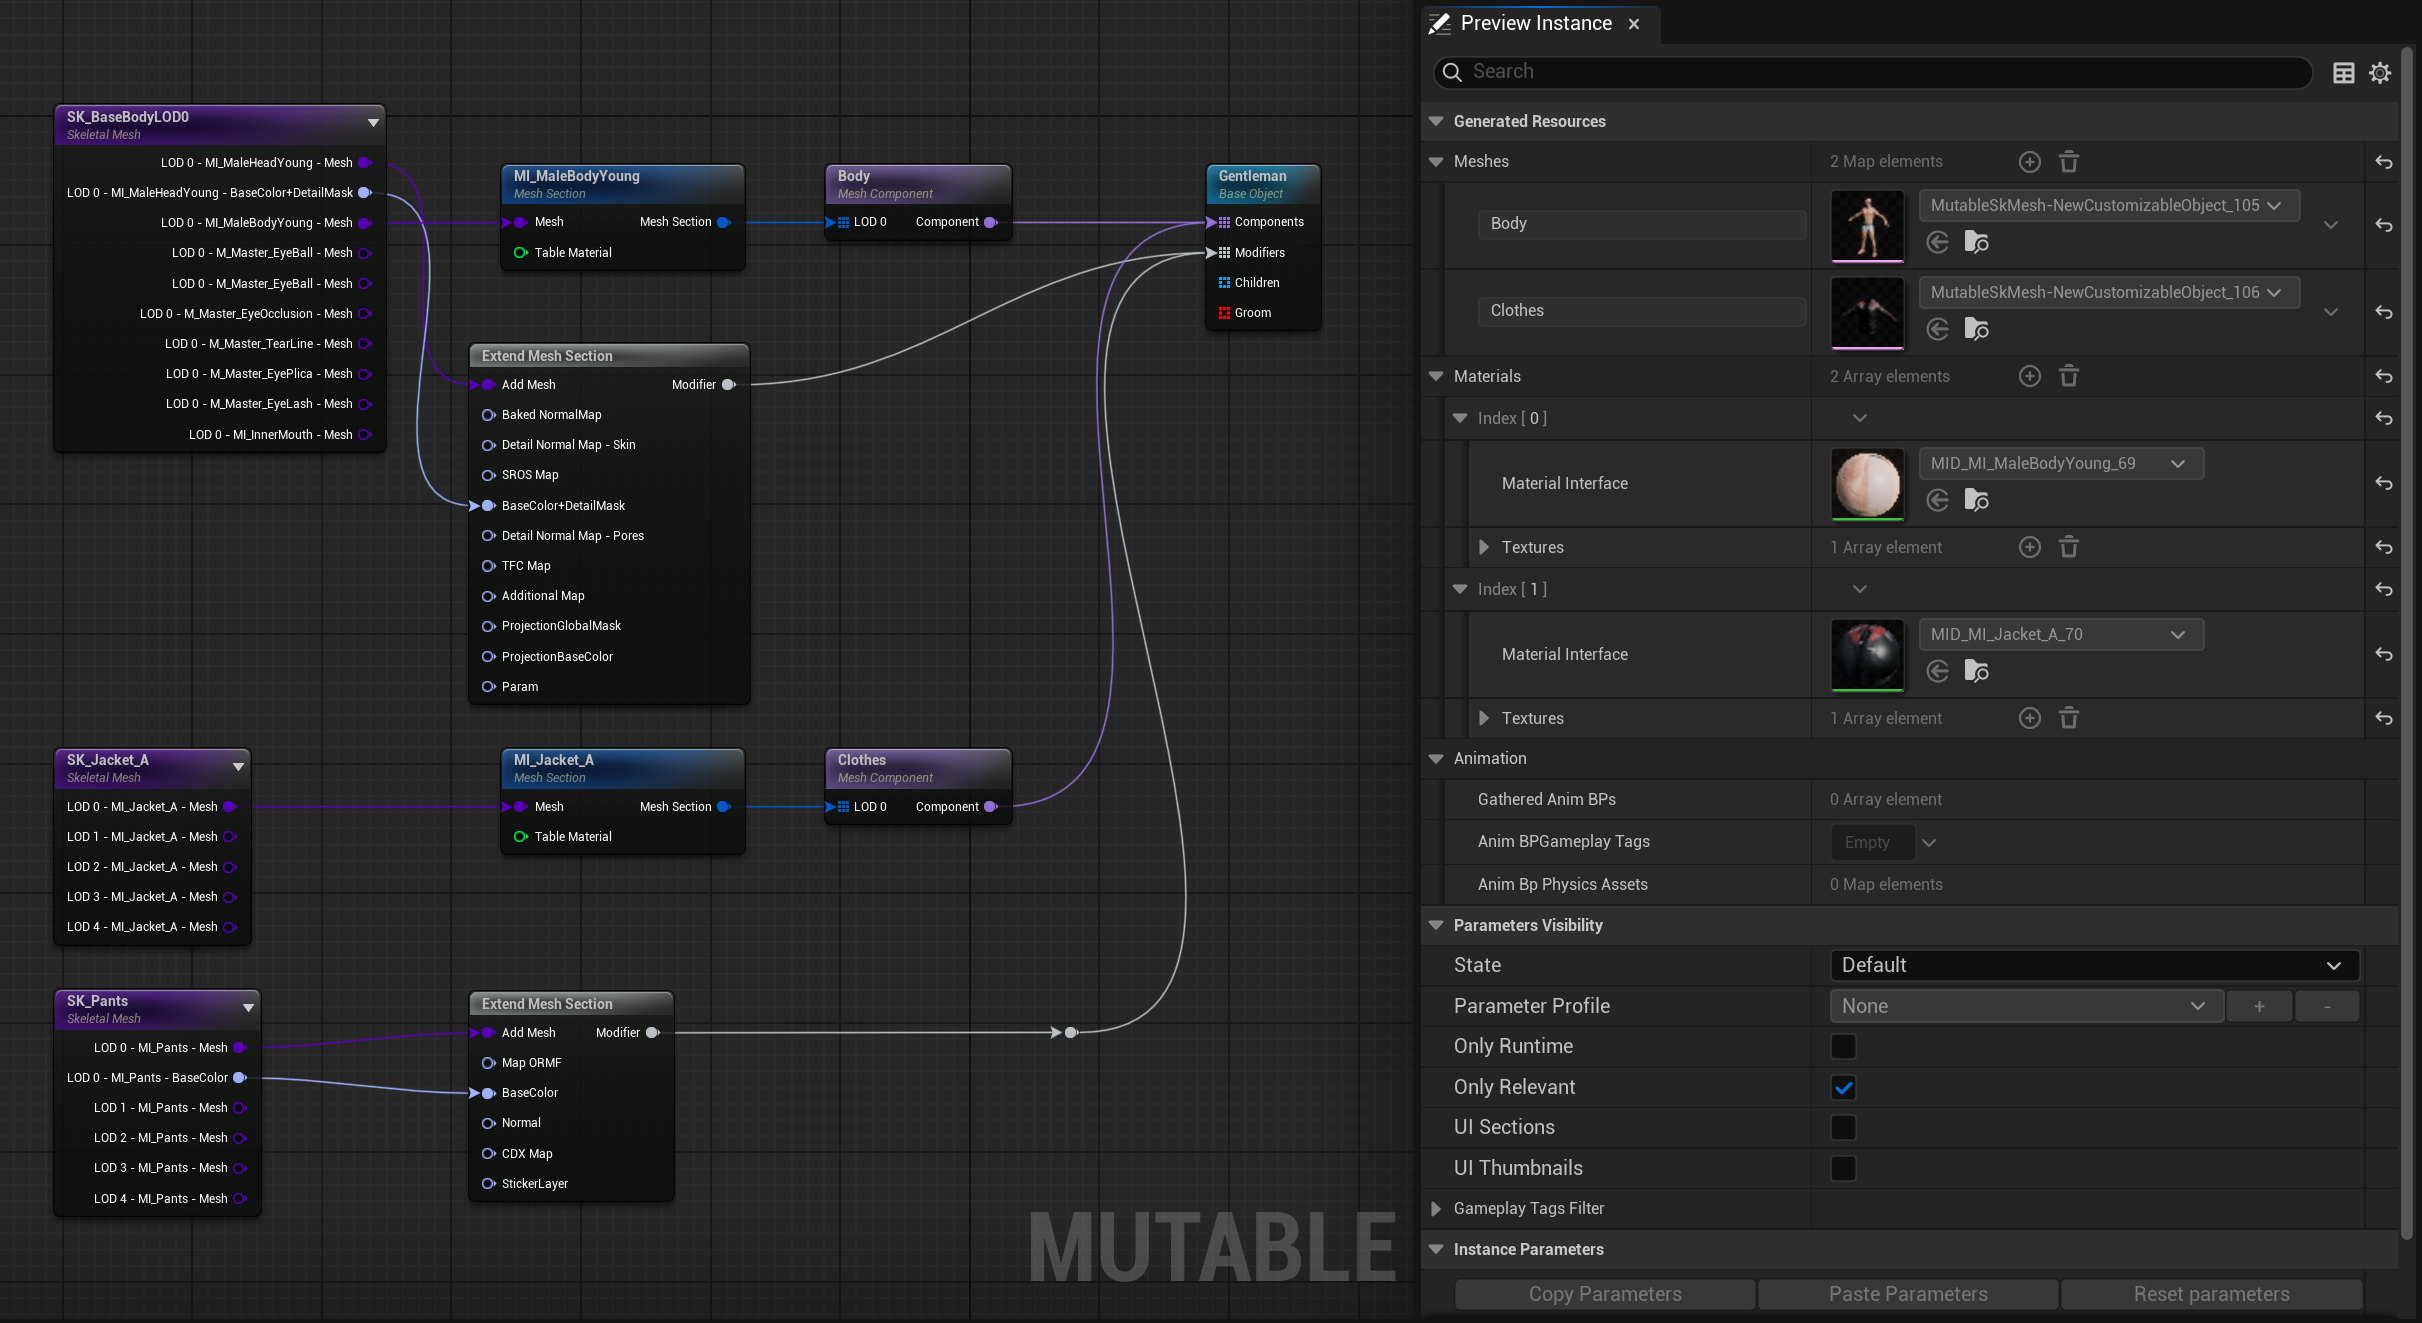Screen dimensions: 2422x1323
Task: Empty the Materials array with trash icon
Action: (x=2069, y=376)
